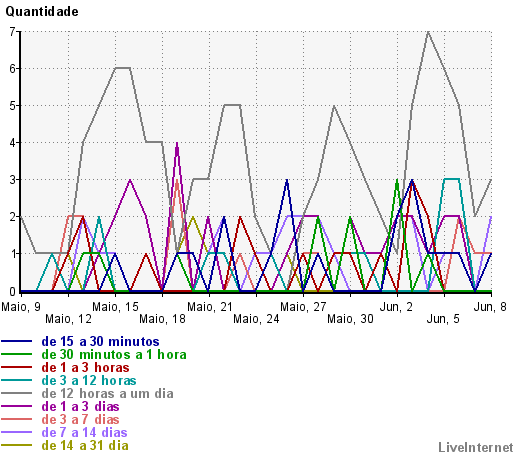Click the 'Jun, 2' date label
The height and width of the screenshot is (457, 520).
click(x=396, y=307)
